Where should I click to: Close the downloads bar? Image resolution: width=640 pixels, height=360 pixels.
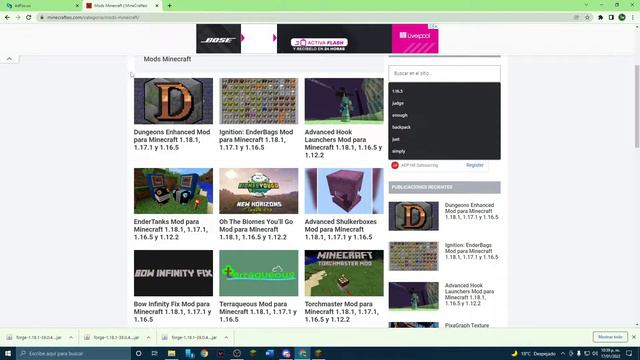pos(634,337)
